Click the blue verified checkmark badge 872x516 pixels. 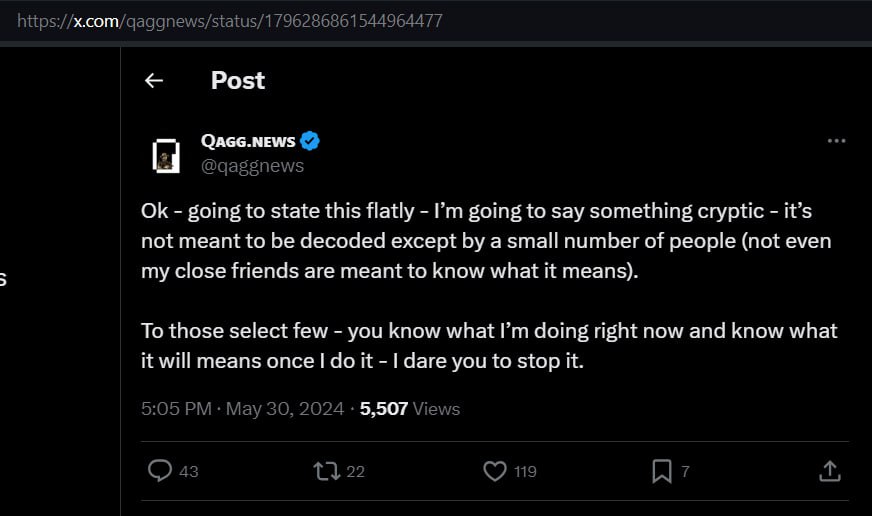click(310, 141)
